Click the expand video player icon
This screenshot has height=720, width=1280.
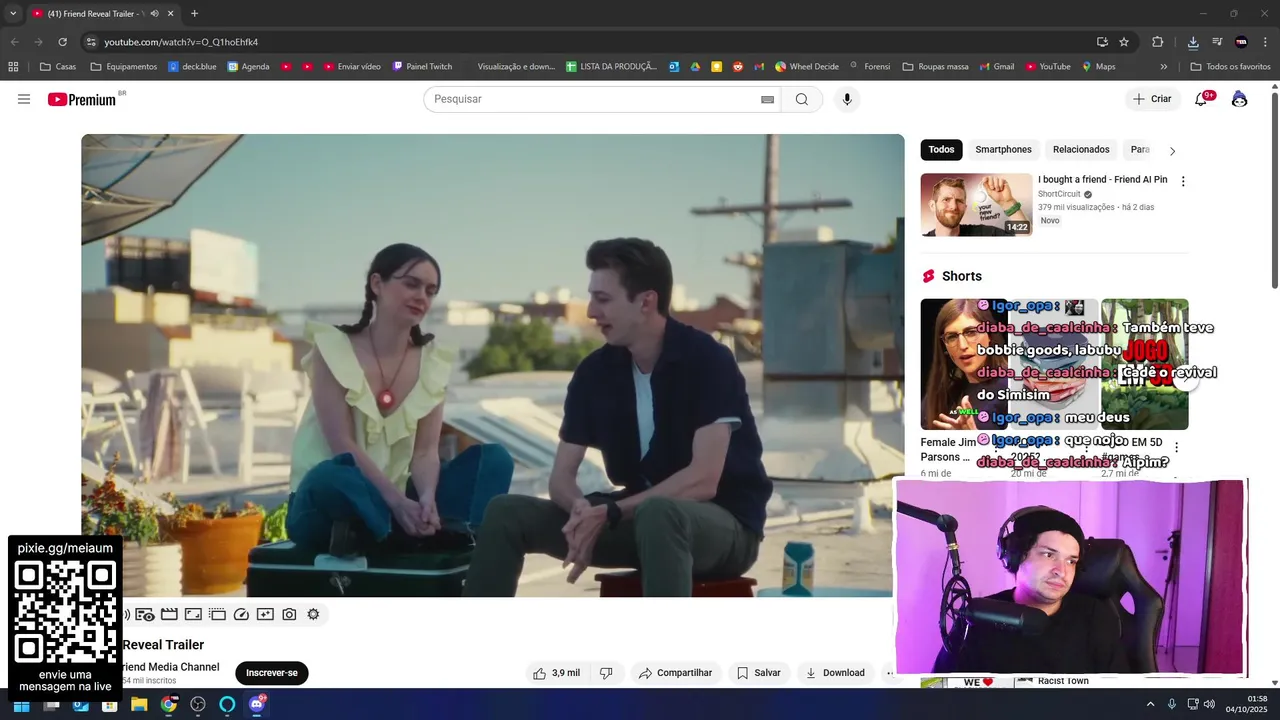[193, 614]
